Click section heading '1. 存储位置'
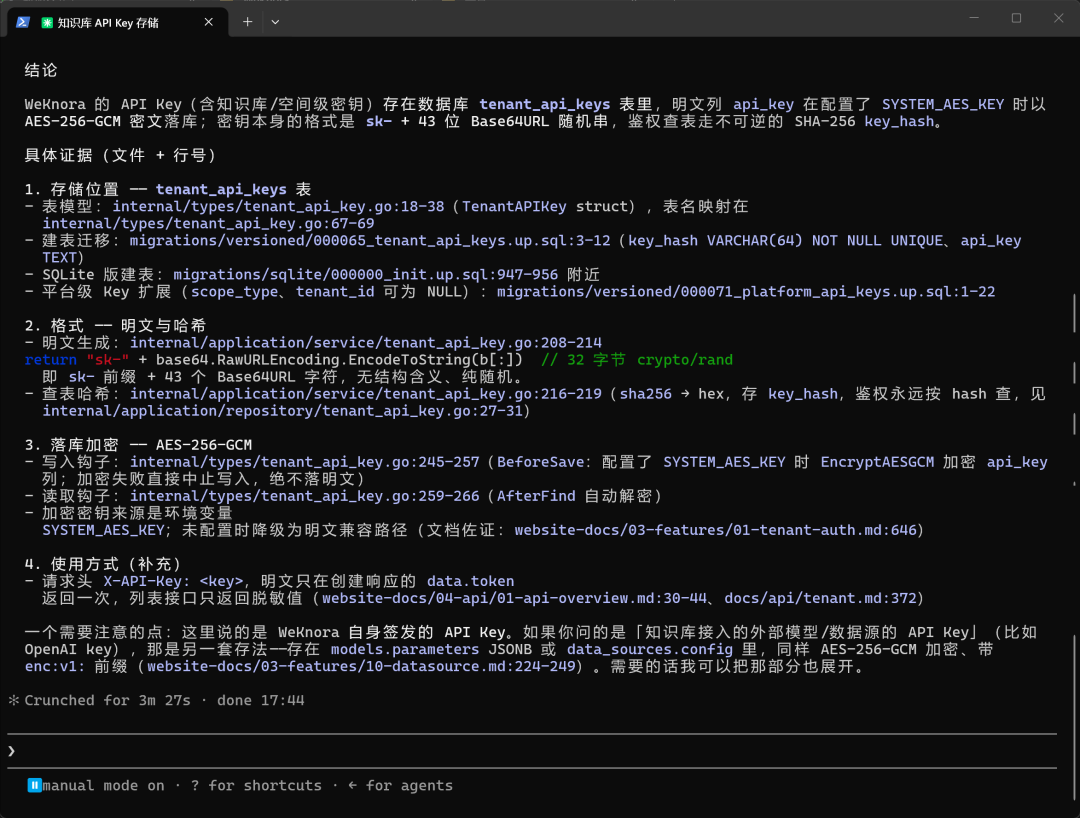1080x818 pixels. pos(72,189)
